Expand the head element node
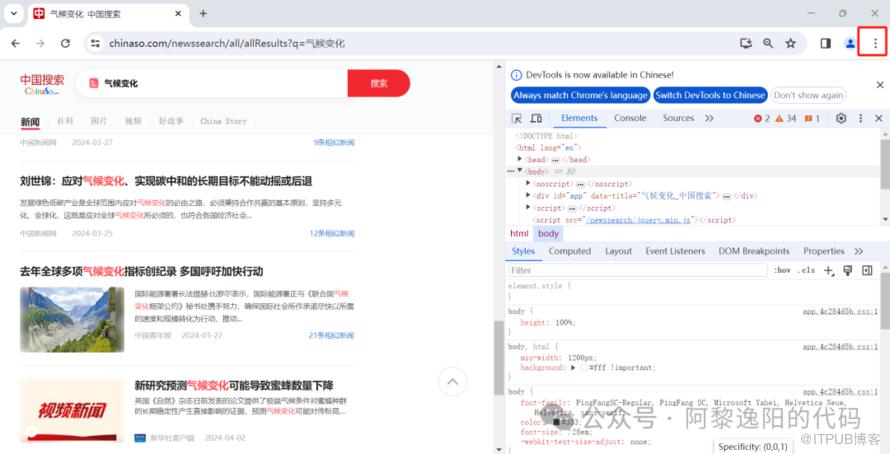Screen dimensions: 890x454 (x=520, y=159)
